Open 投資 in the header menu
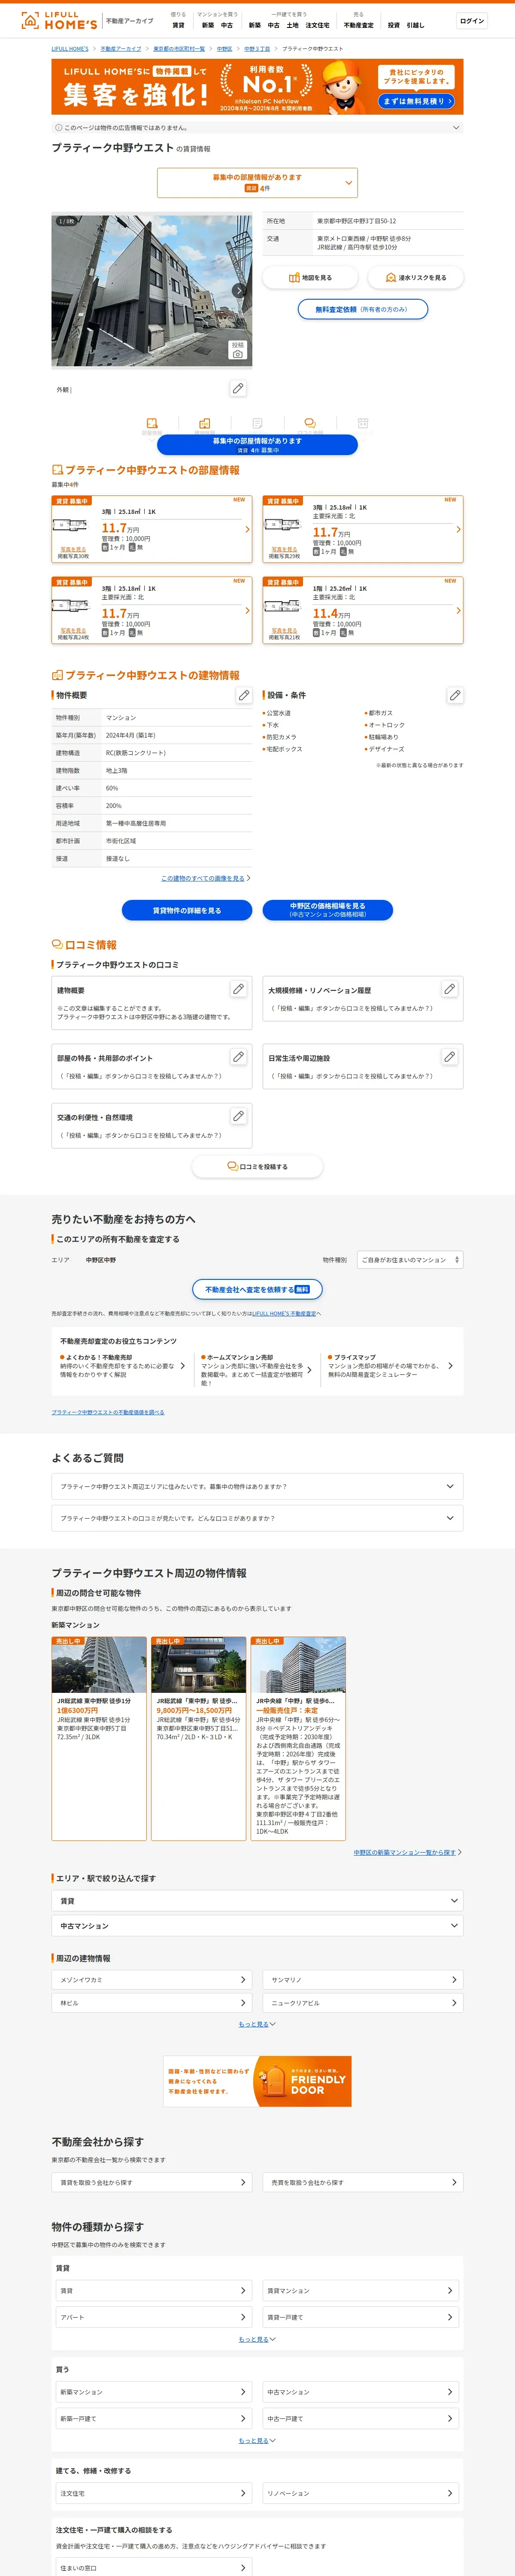515x2576 pixels. [x=393, y=25]
